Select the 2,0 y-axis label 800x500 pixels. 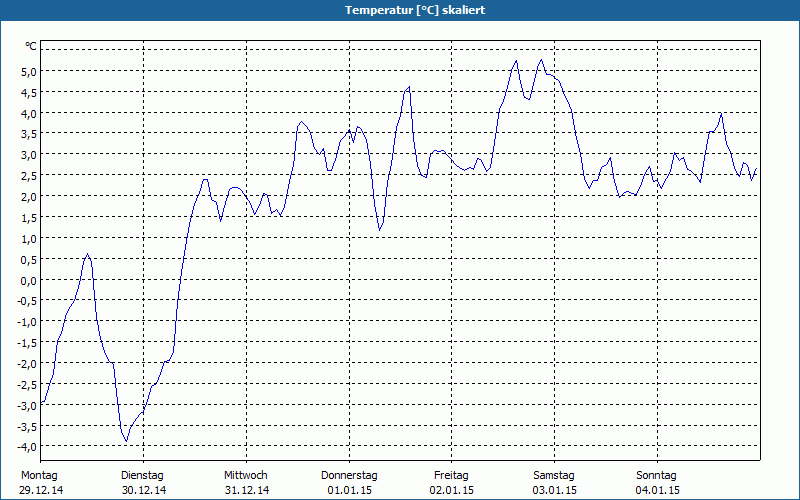[x=29, y=197]
